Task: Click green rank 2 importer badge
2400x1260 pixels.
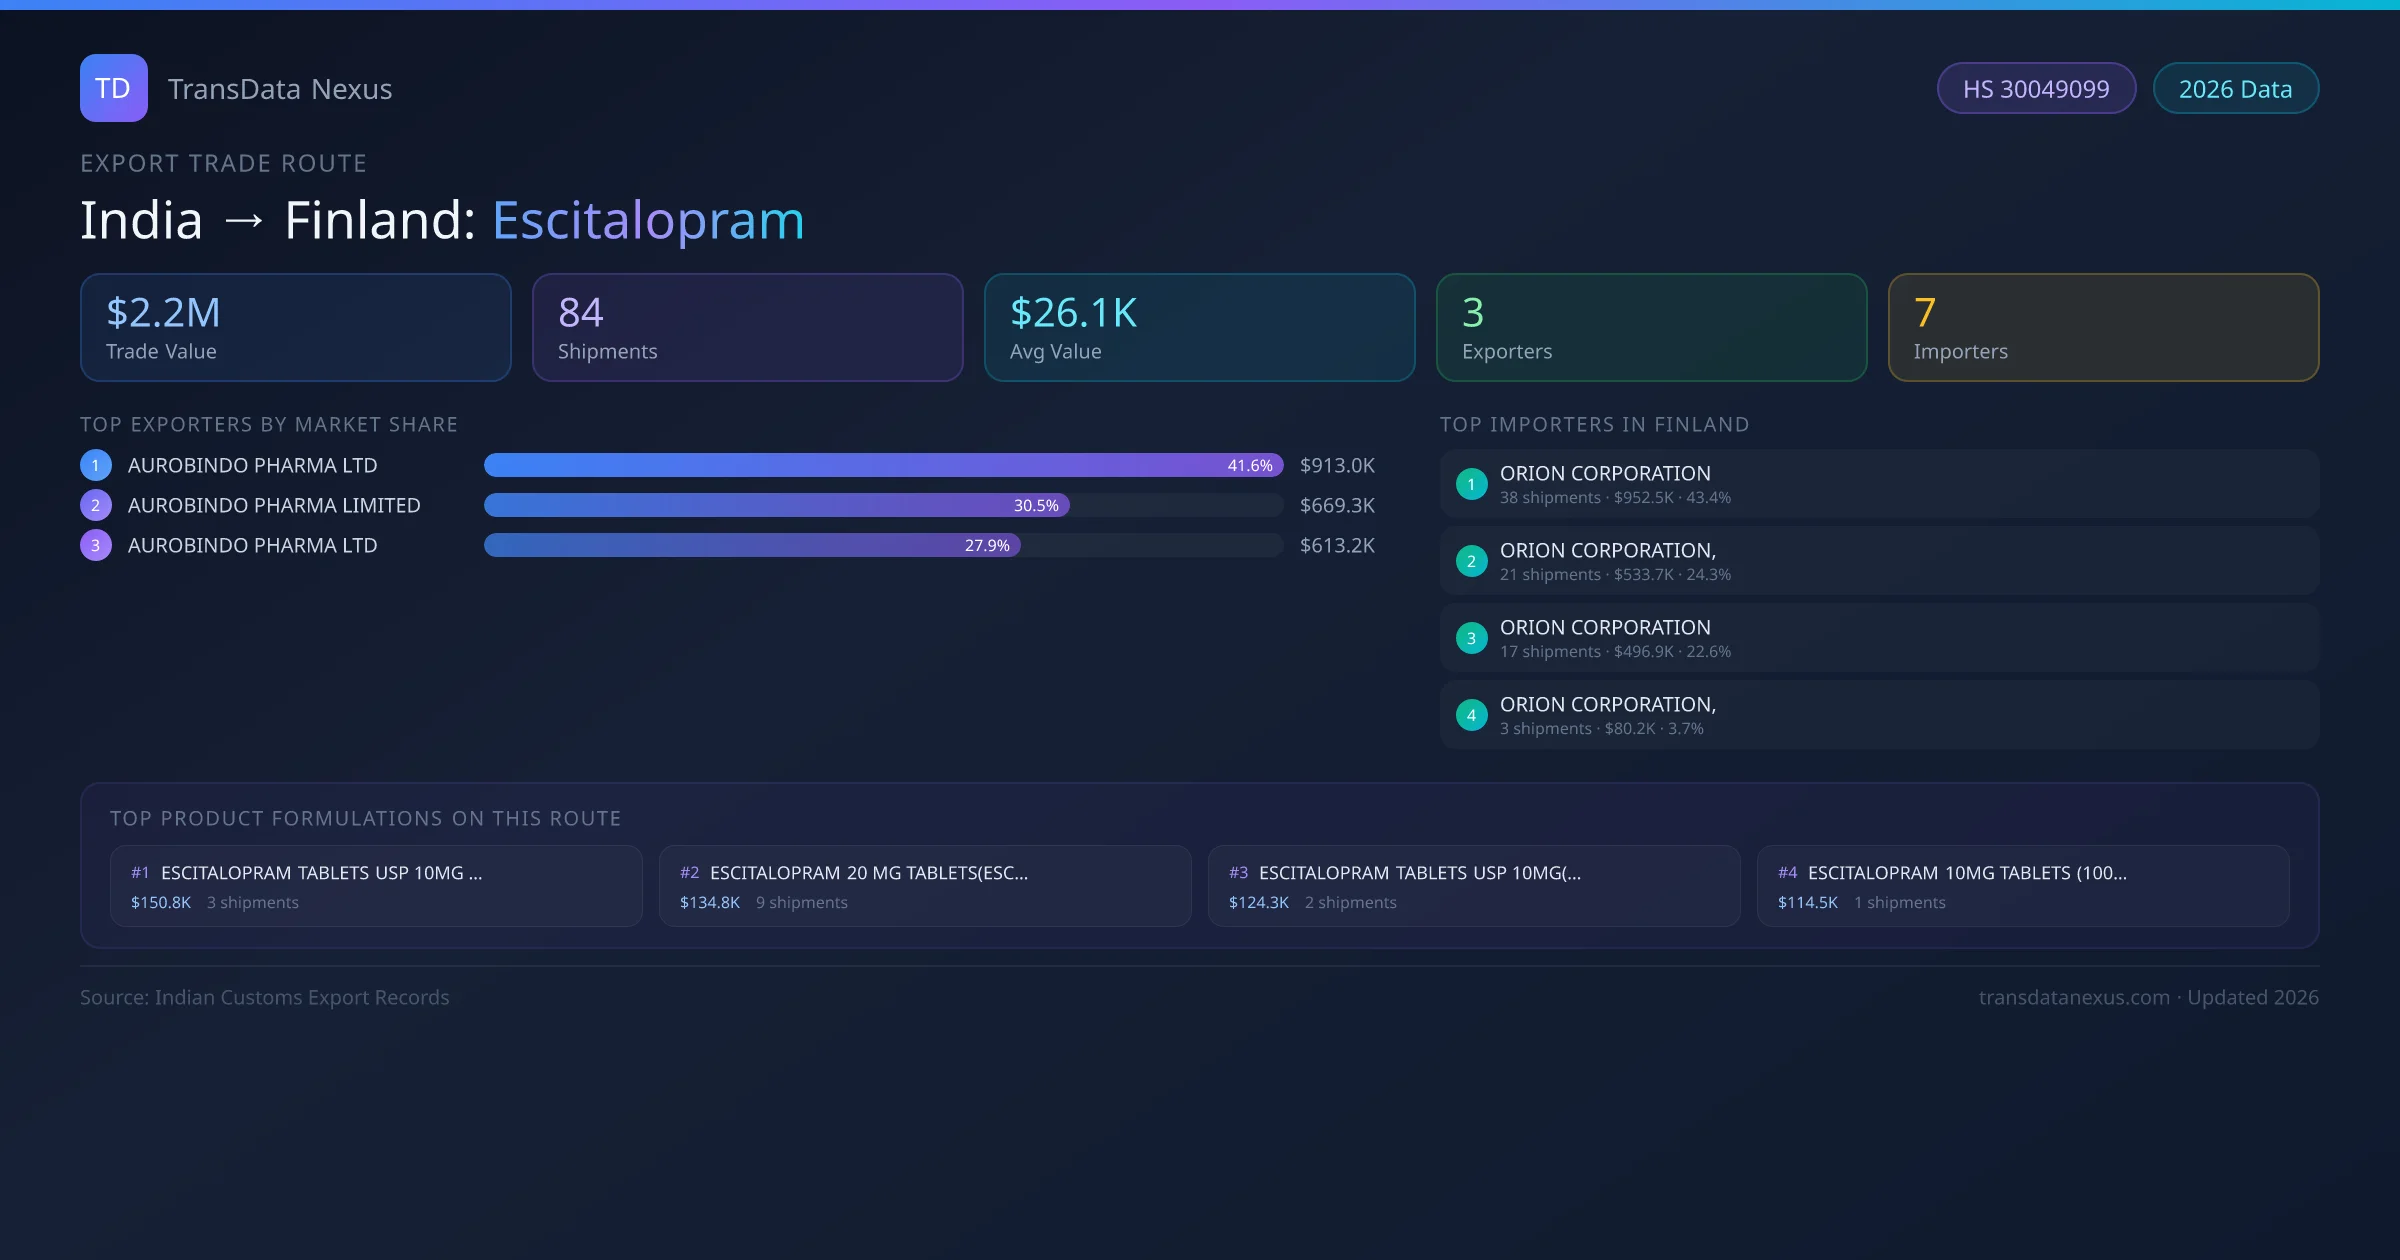Action: pyautogui.click(x=1471, y=561)
